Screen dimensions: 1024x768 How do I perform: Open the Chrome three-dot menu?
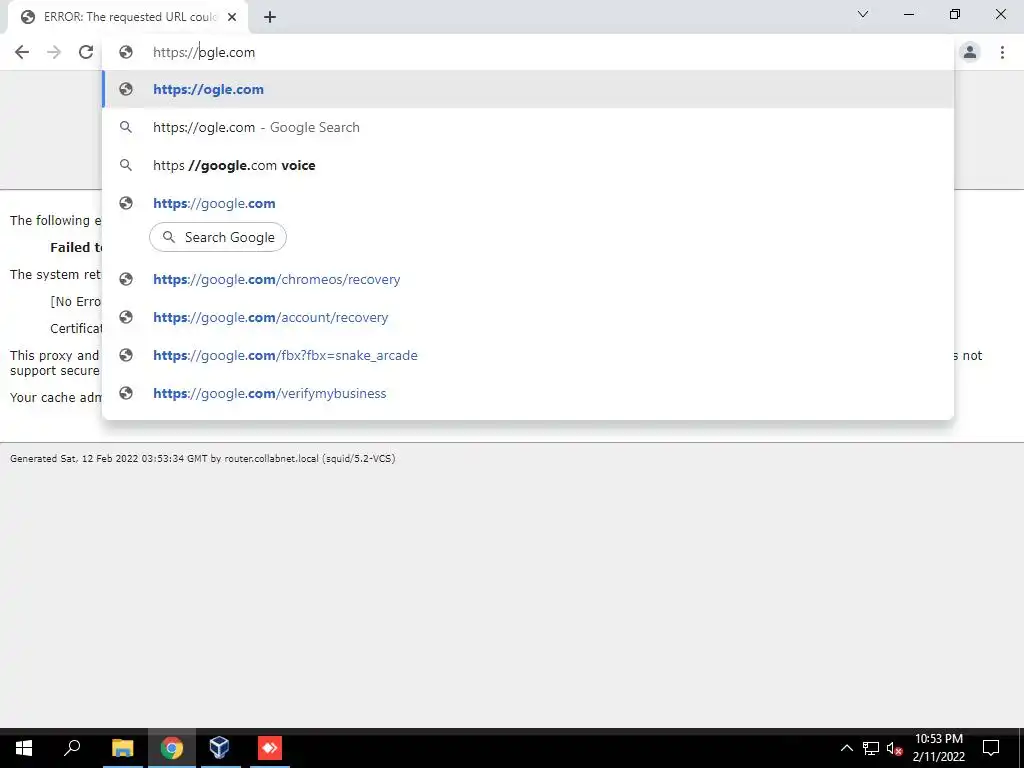pos(1002,52)
